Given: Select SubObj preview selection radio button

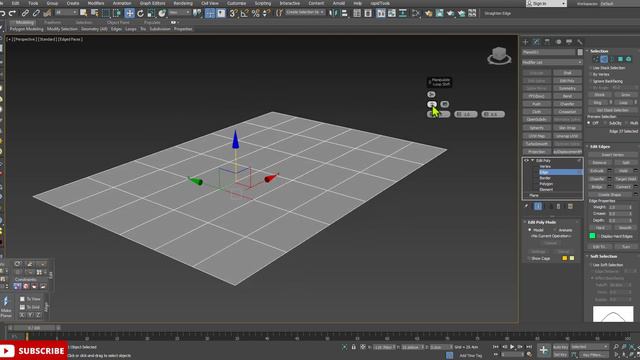Looking at the screenshot, I should [606, 123].
